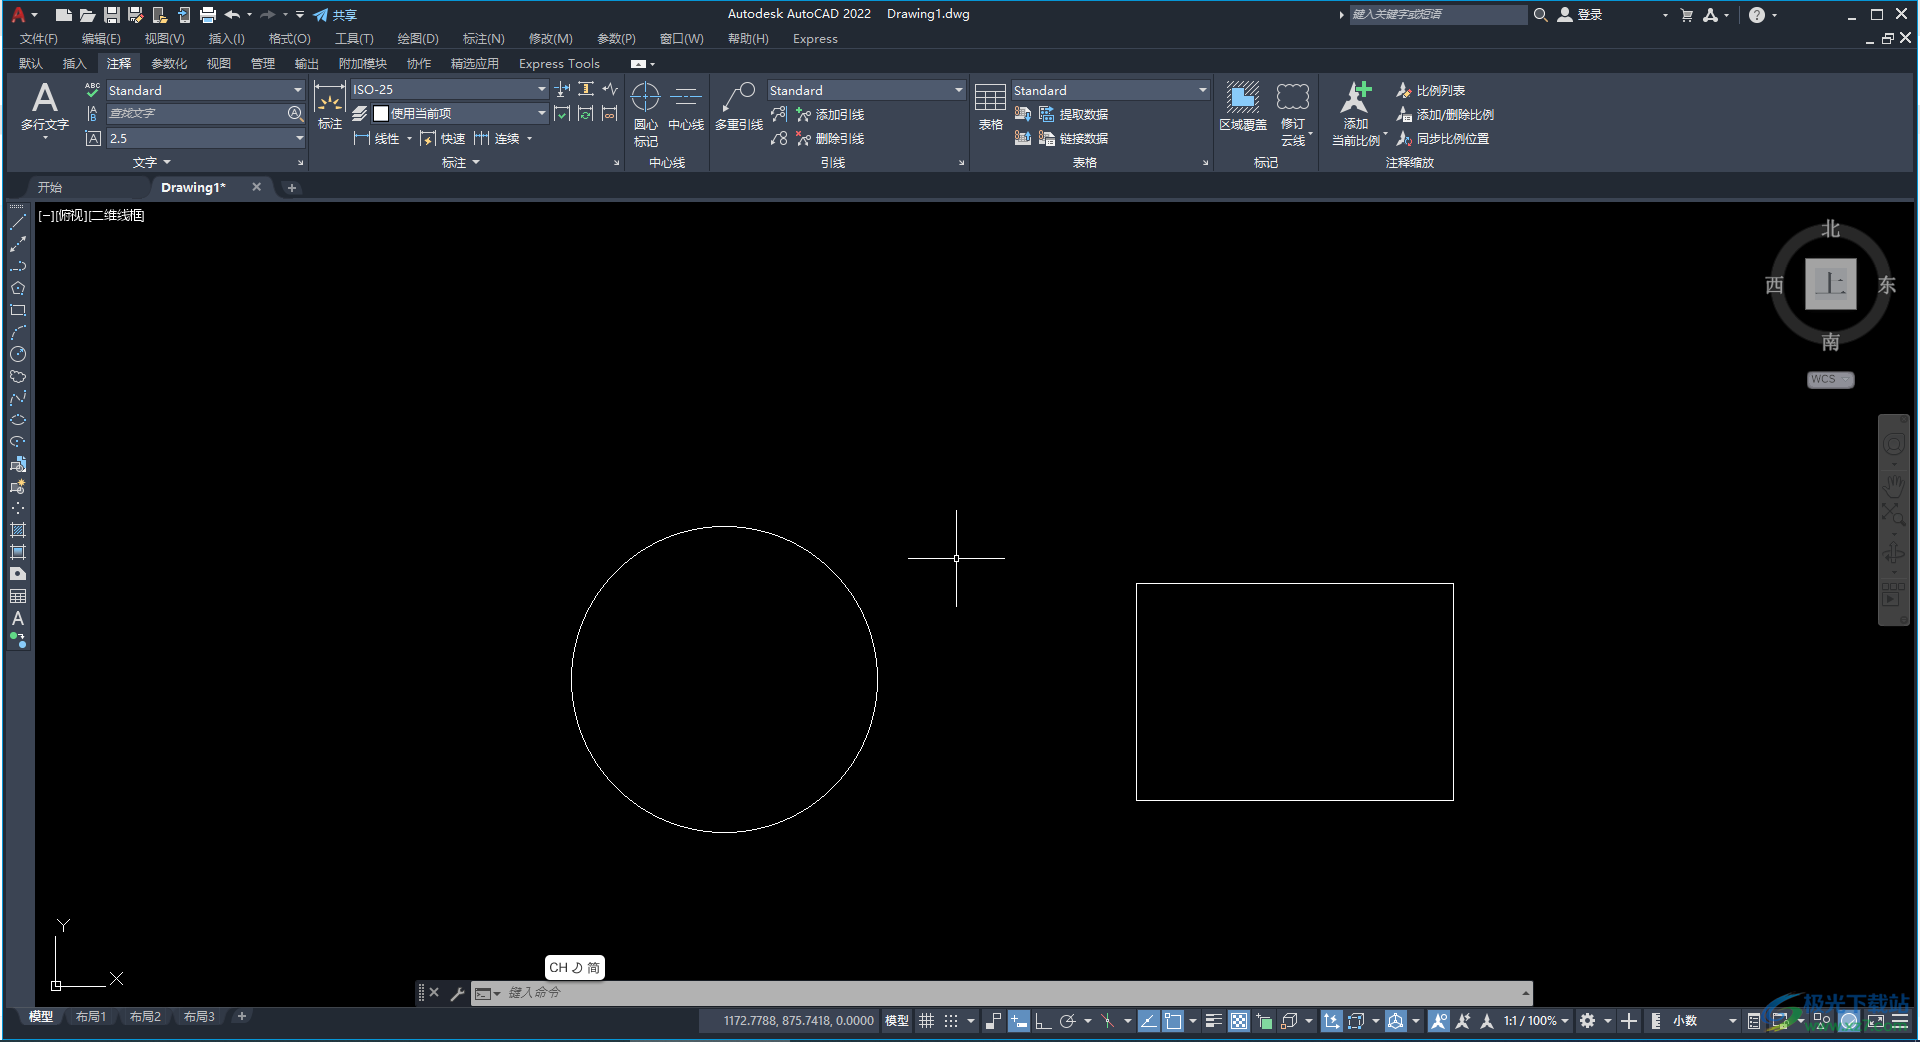Select the Revision Cloud (修订云线) tool
Screen dimensions: 1920x1042
1293,114
